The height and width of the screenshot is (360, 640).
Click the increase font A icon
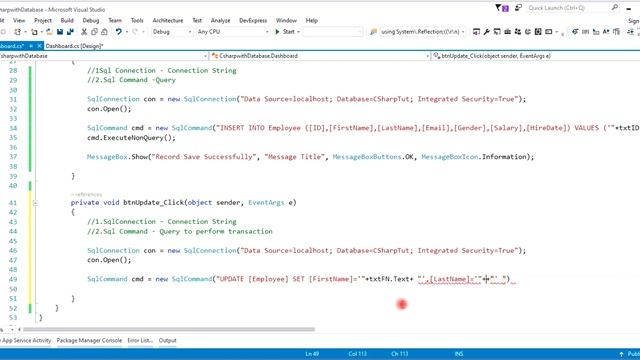pos(606,31)
